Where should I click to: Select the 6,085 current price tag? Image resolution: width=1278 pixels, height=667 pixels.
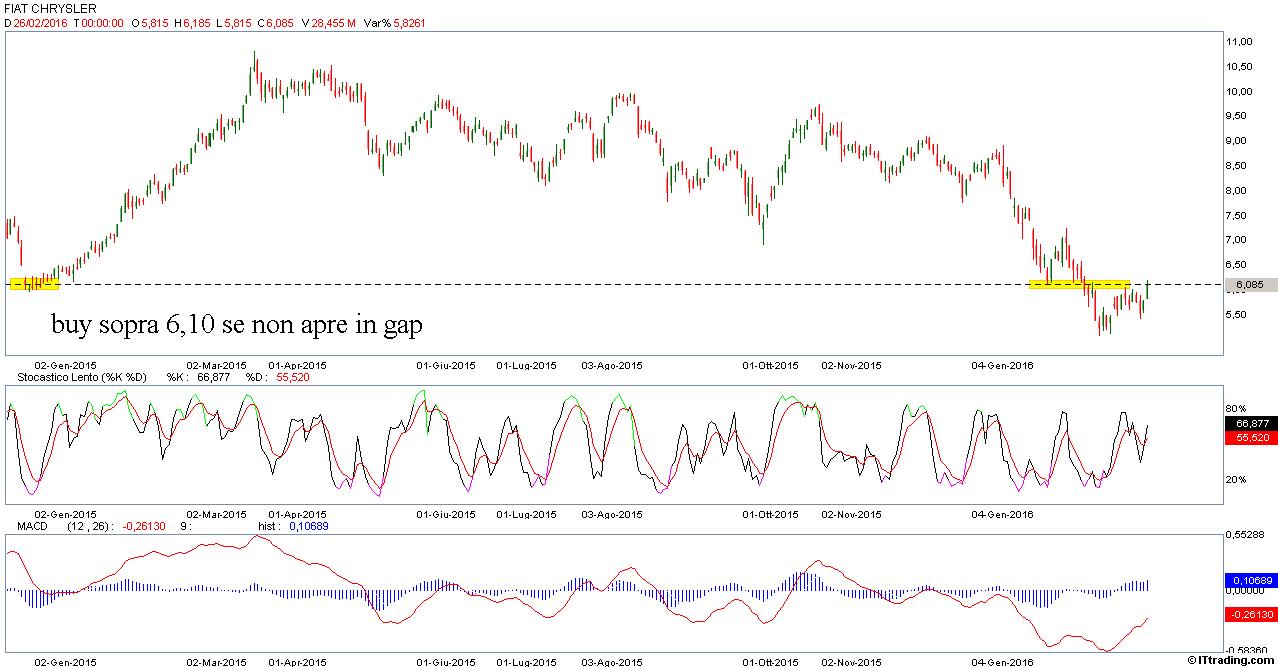(x=1250, y=285)
